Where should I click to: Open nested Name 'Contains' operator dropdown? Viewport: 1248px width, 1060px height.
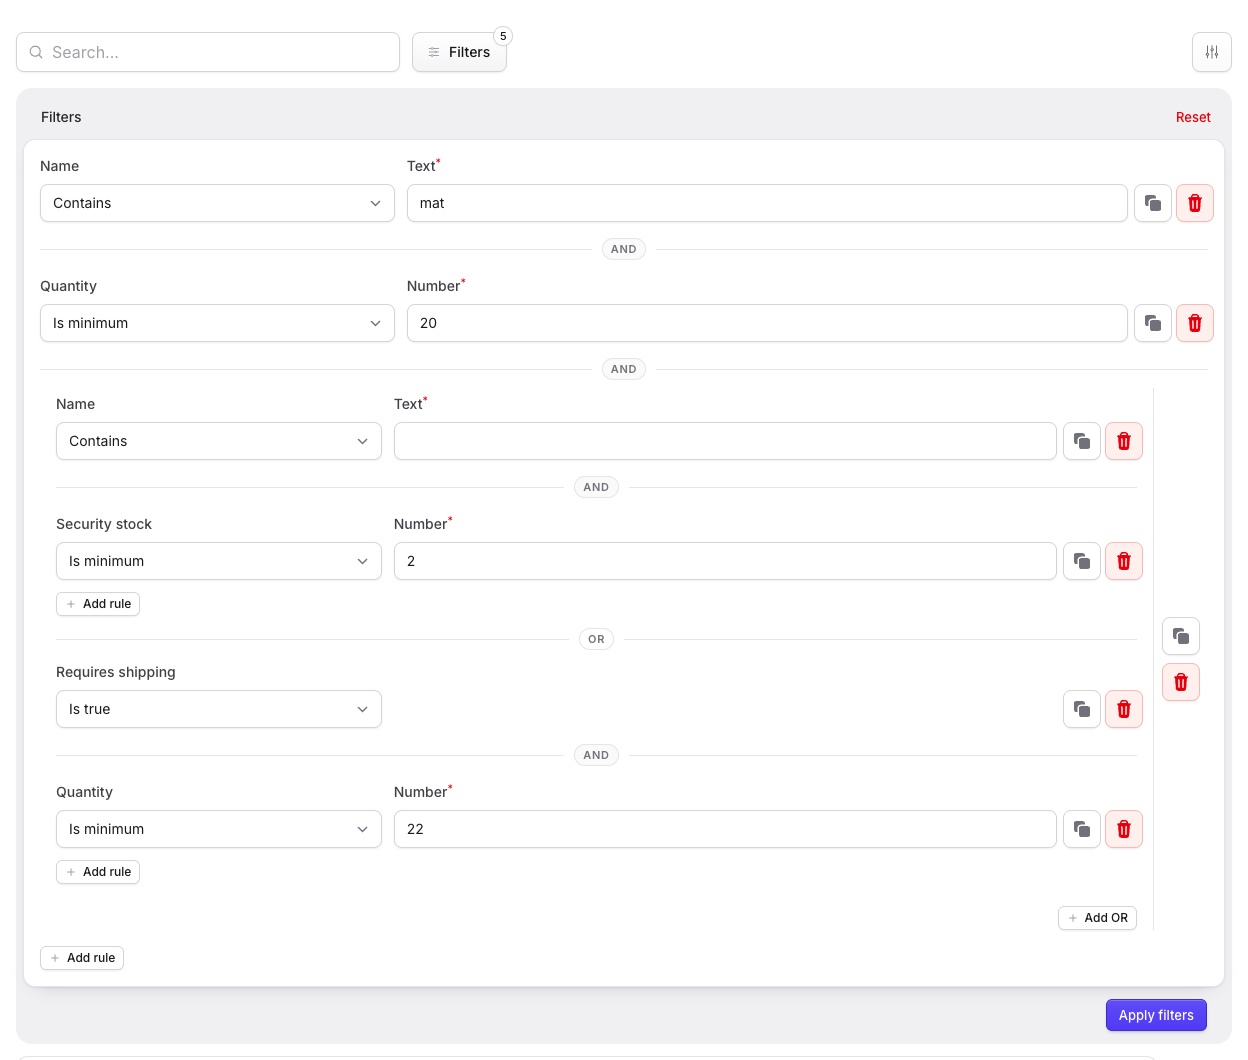point(219,441)
